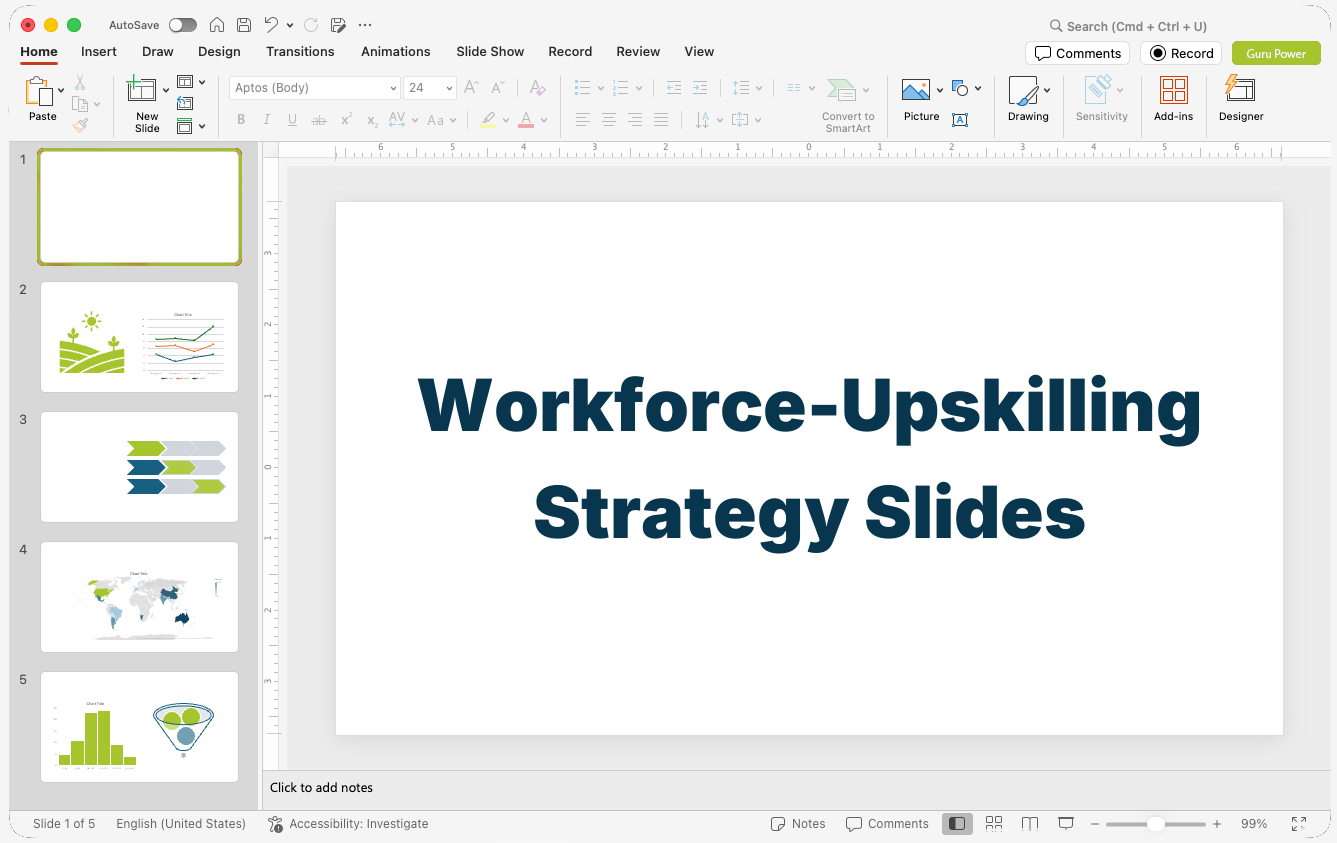Click the Record button at top right
Image resolution: width=1337 pixels, height=843 pixels.
coord(1182,53)
